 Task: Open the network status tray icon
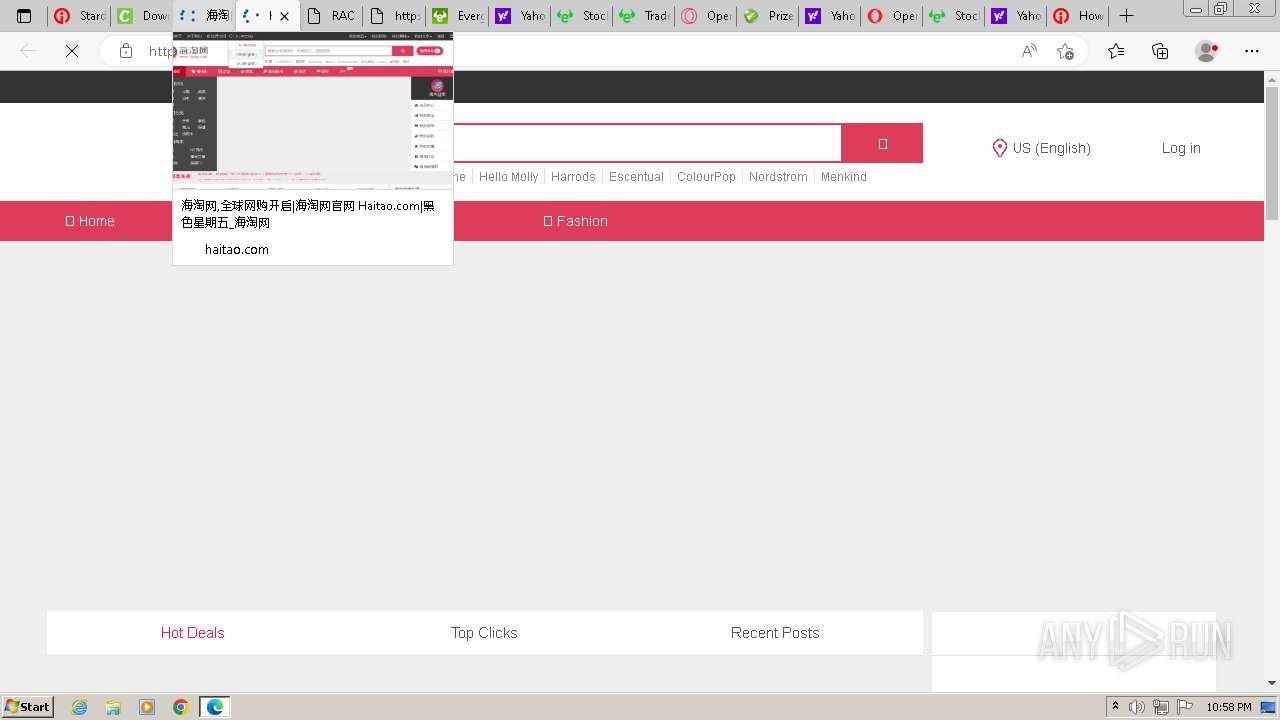[x=1161, y=707]
